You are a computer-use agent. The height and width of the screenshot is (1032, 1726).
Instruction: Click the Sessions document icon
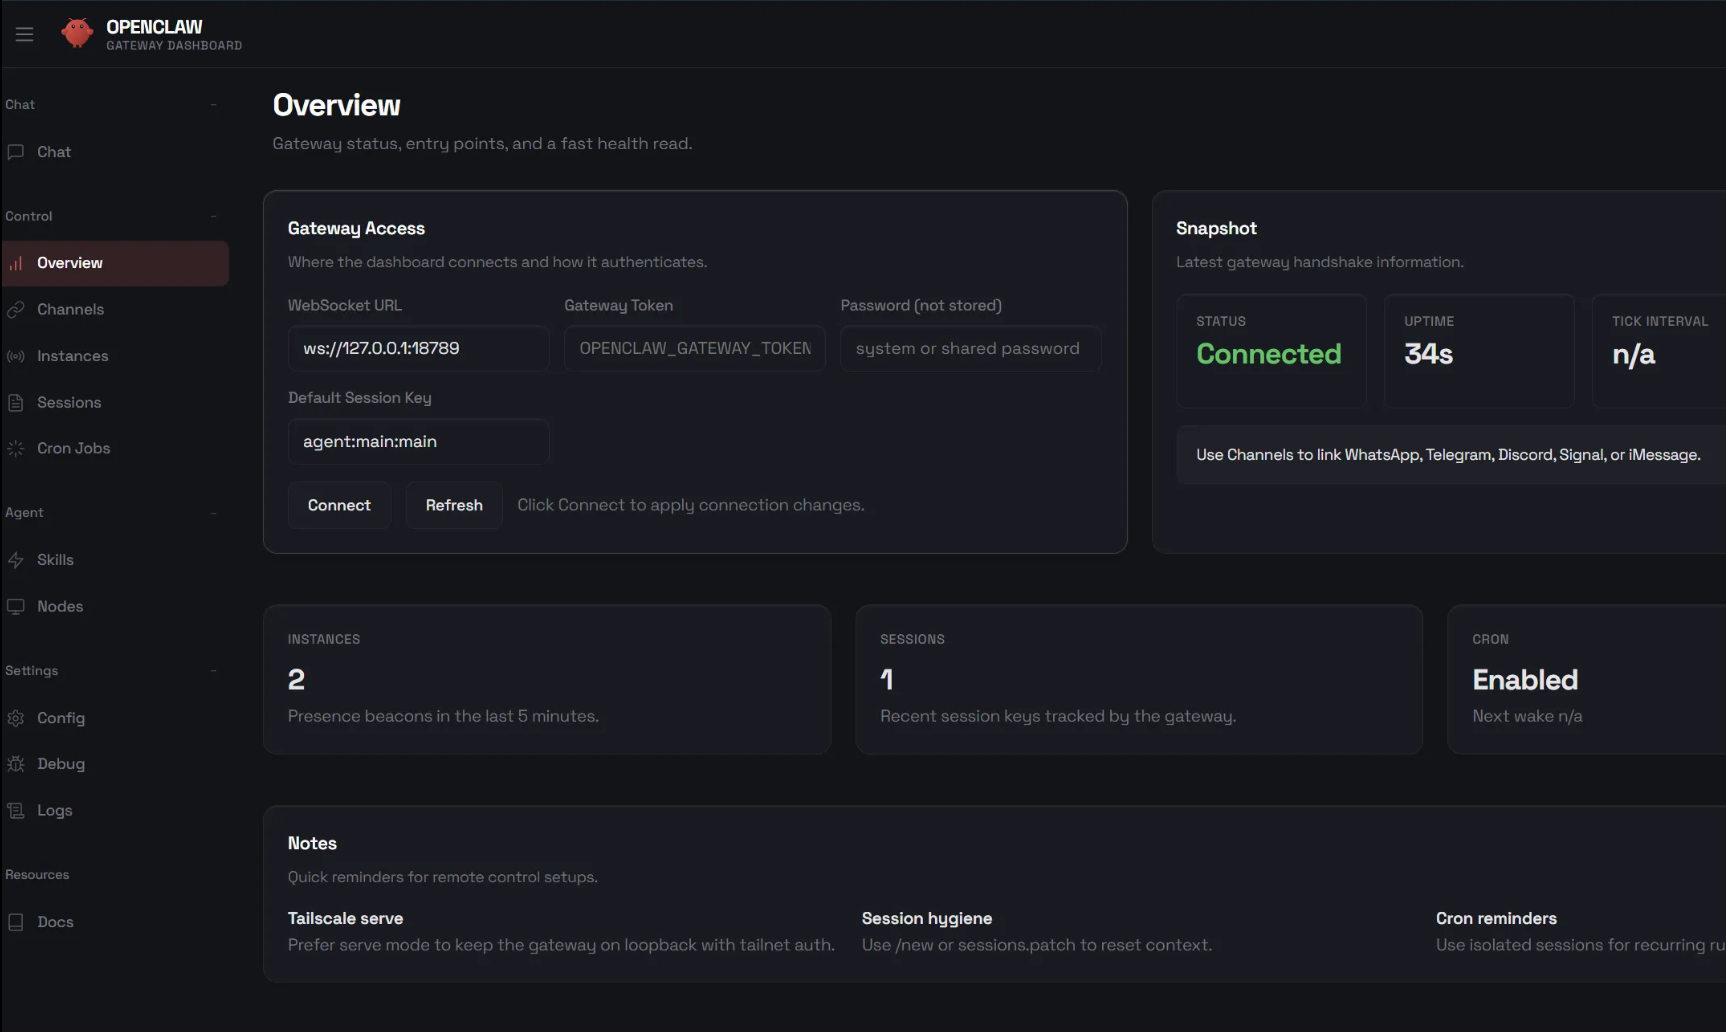coord(16,403)
